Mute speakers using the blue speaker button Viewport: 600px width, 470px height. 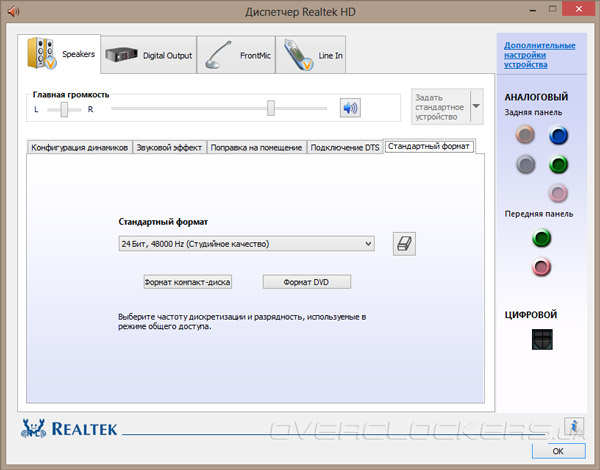(x=350, y=108)
